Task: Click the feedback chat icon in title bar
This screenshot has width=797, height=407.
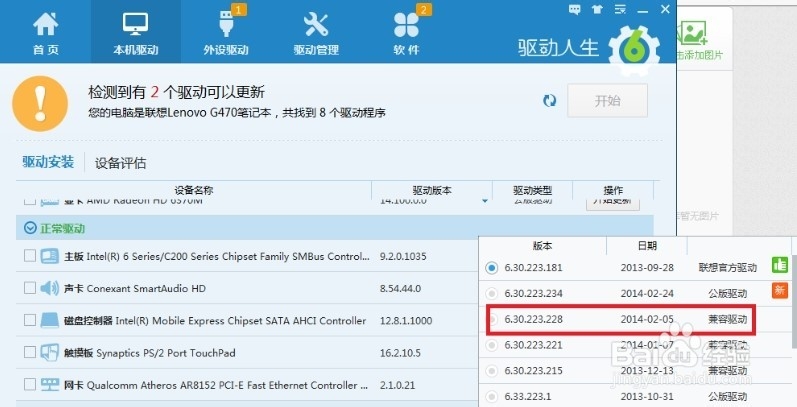Action: pos(574,9)
